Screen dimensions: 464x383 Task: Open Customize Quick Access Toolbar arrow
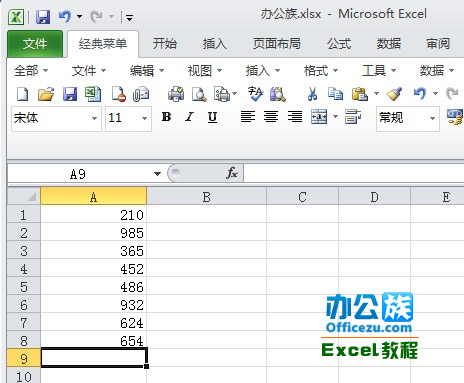pos(129,17)
